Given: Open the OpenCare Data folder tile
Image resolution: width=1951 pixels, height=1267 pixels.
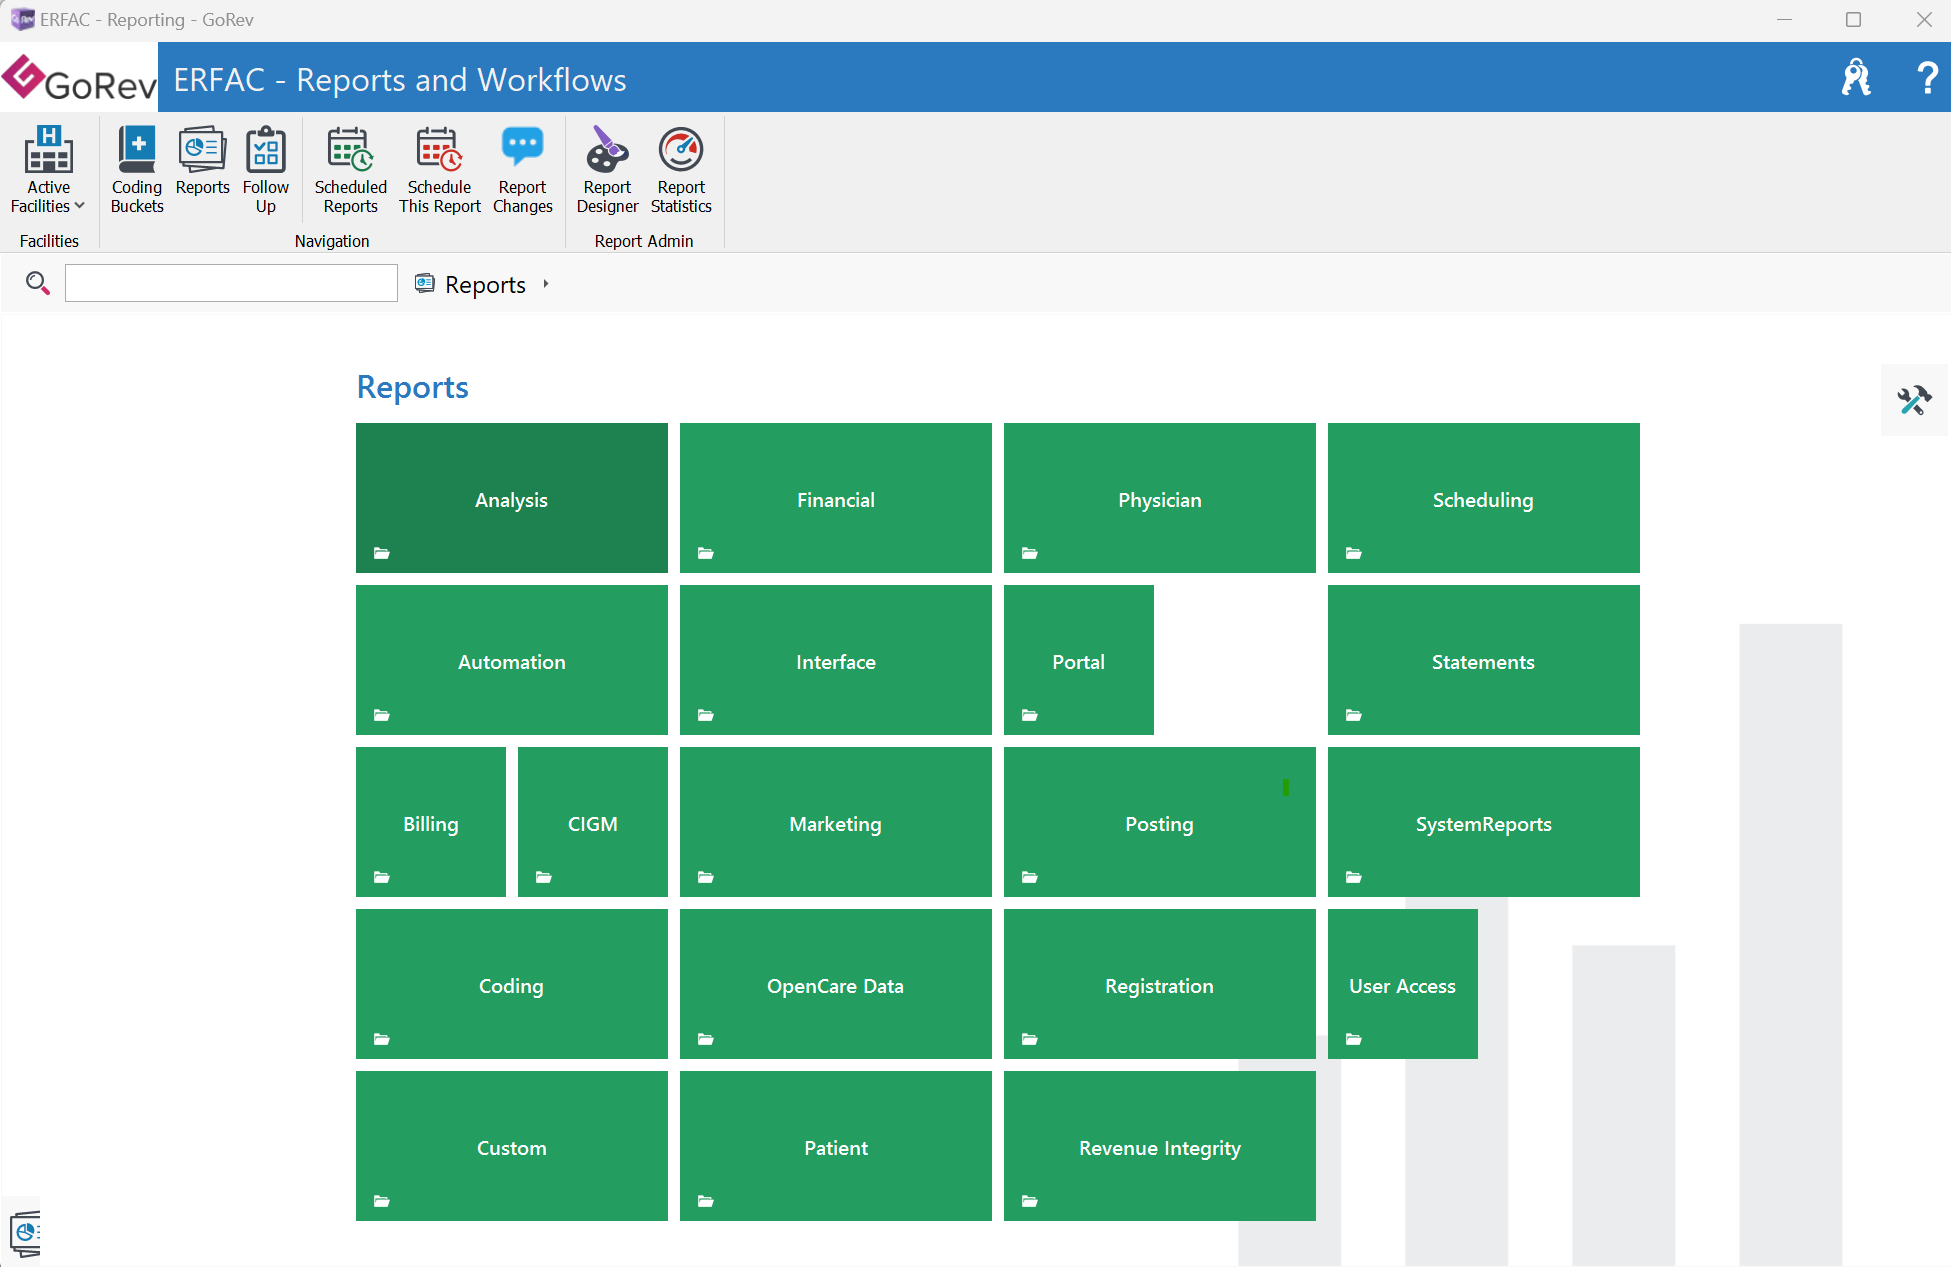Looking at the screenshot, I should [x=836, y=984].
